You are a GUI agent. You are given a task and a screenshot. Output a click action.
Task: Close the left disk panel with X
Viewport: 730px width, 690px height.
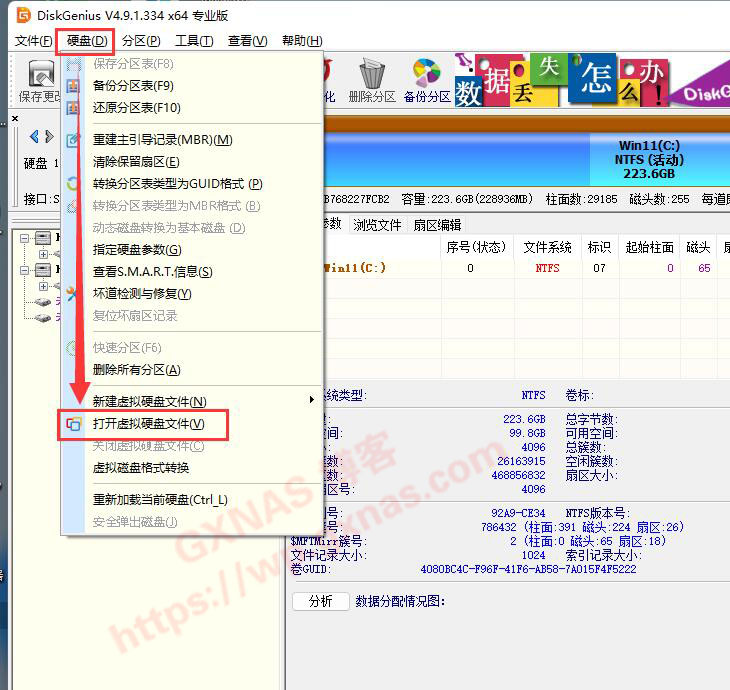(15, 119)
